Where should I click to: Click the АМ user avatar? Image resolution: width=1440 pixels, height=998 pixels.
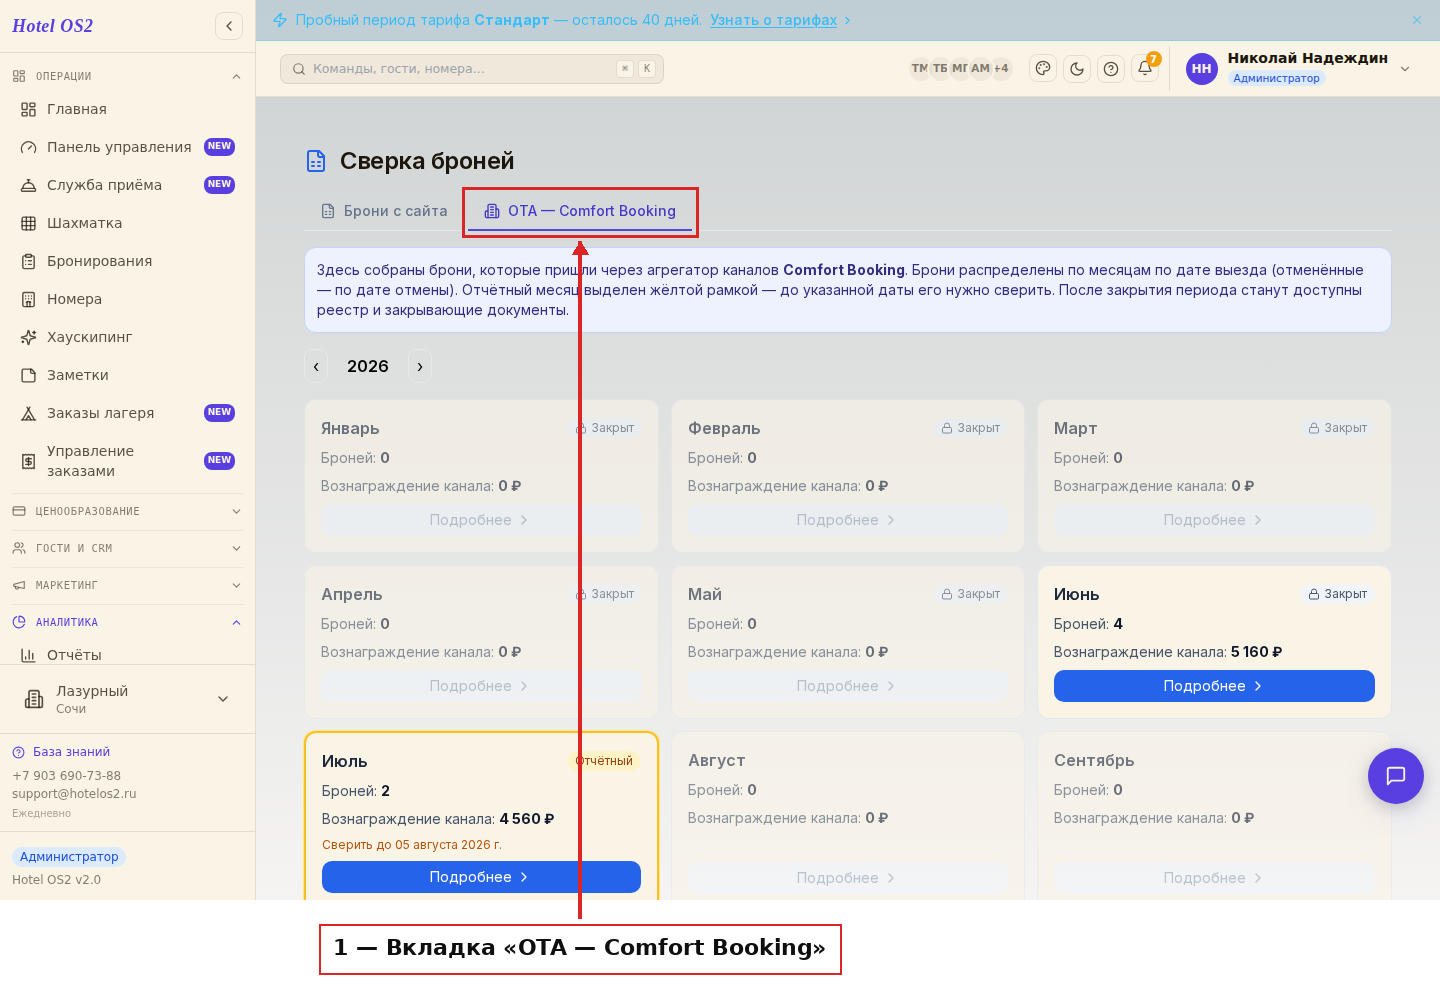(980, 68)
